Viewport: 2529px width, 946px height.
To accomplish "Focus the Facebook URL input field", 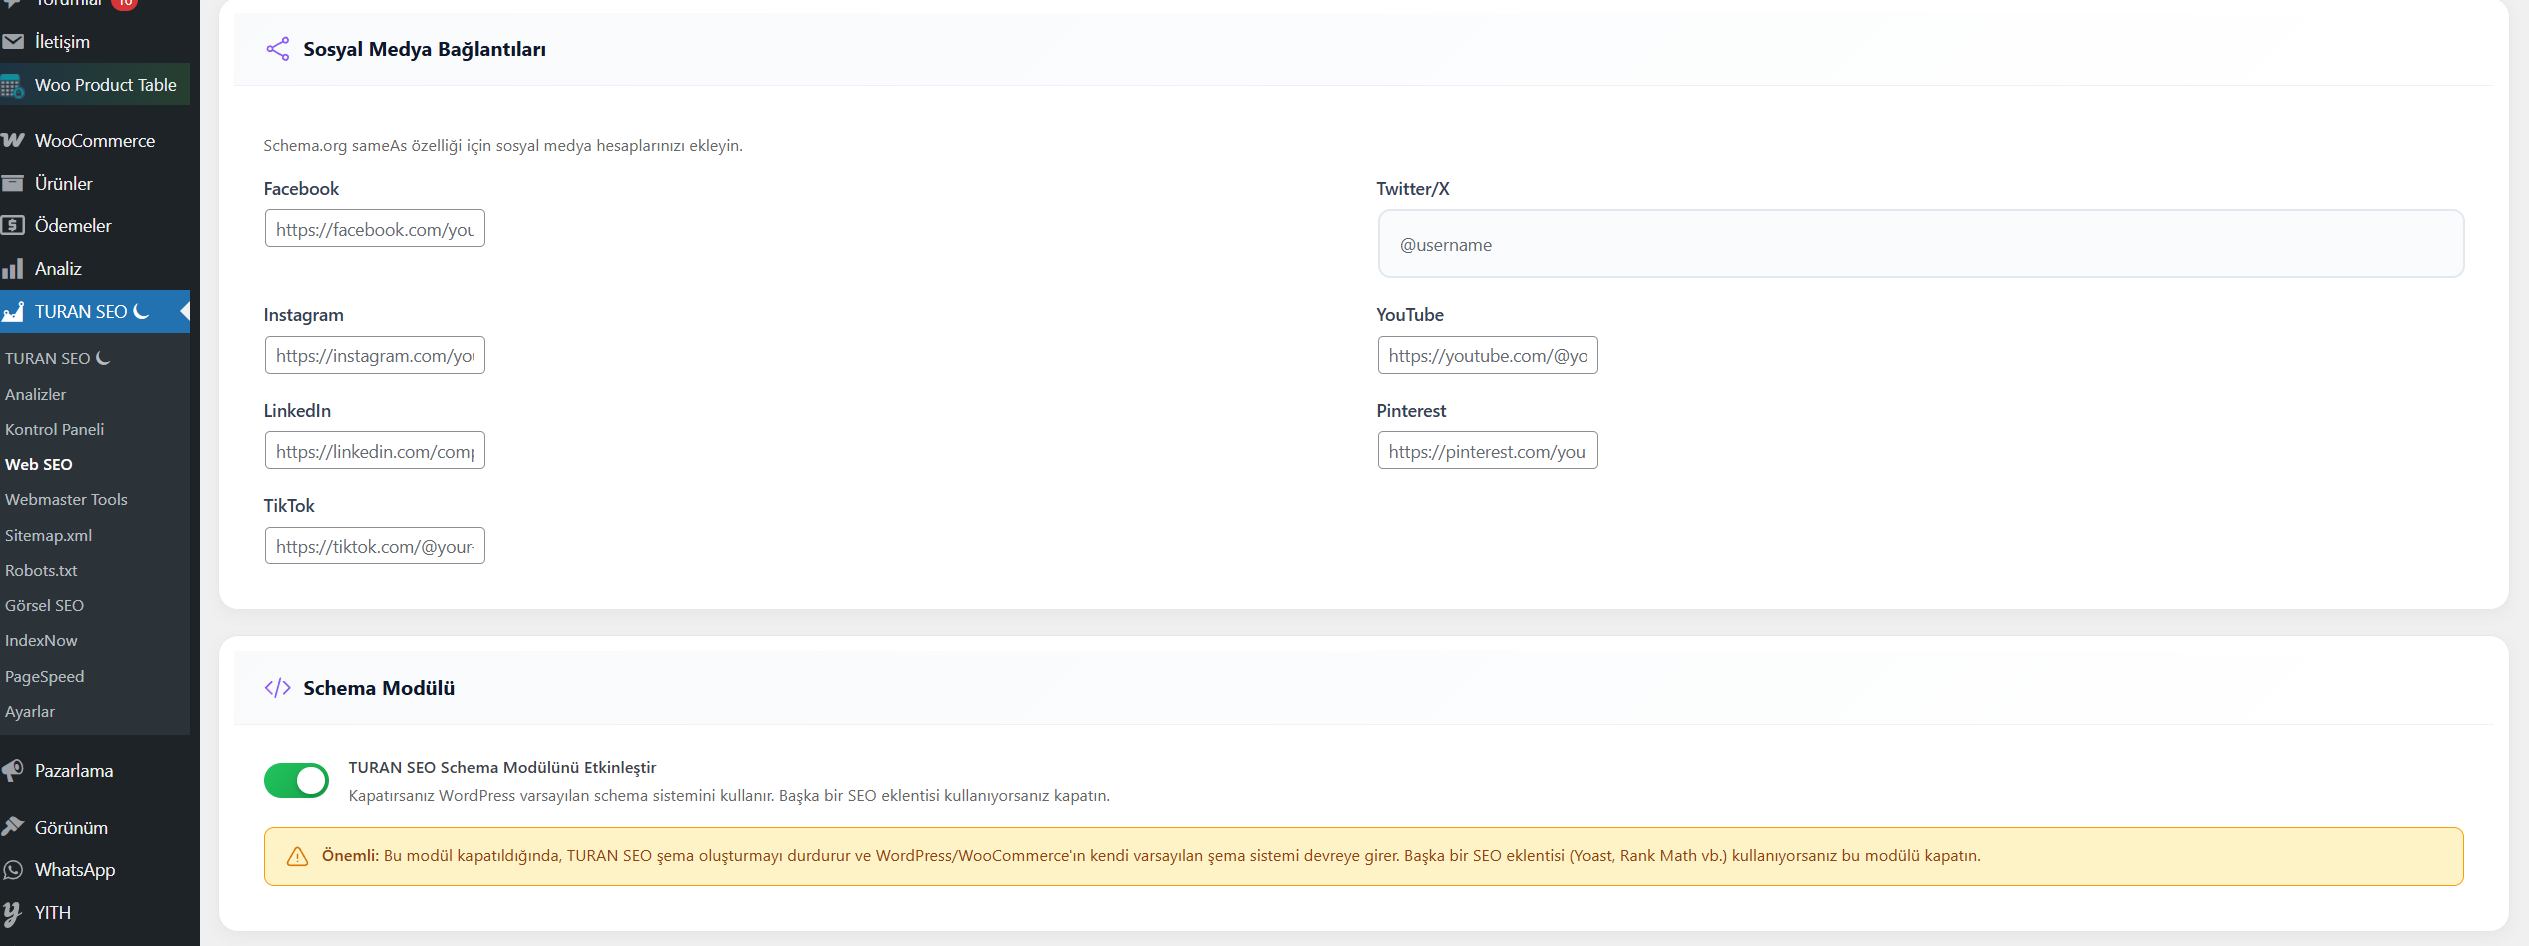I will click(374, 229).
